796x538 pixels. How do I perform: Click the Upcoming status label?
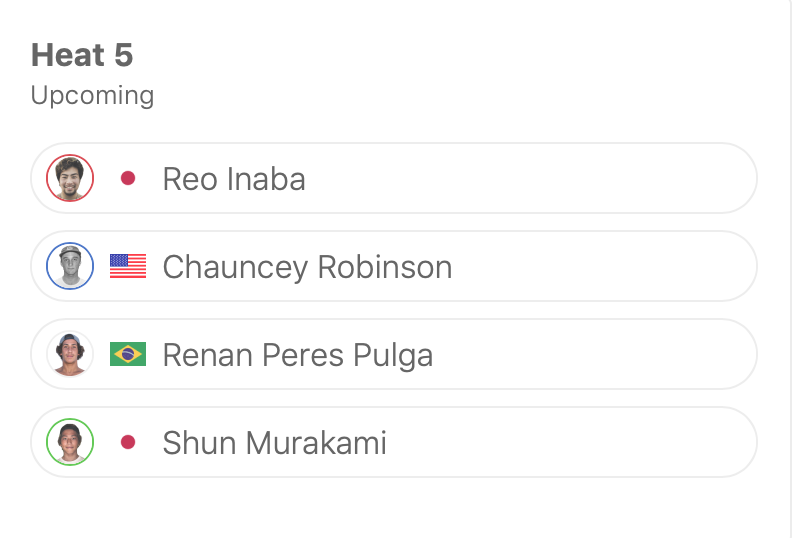click(x=92, y=96)
